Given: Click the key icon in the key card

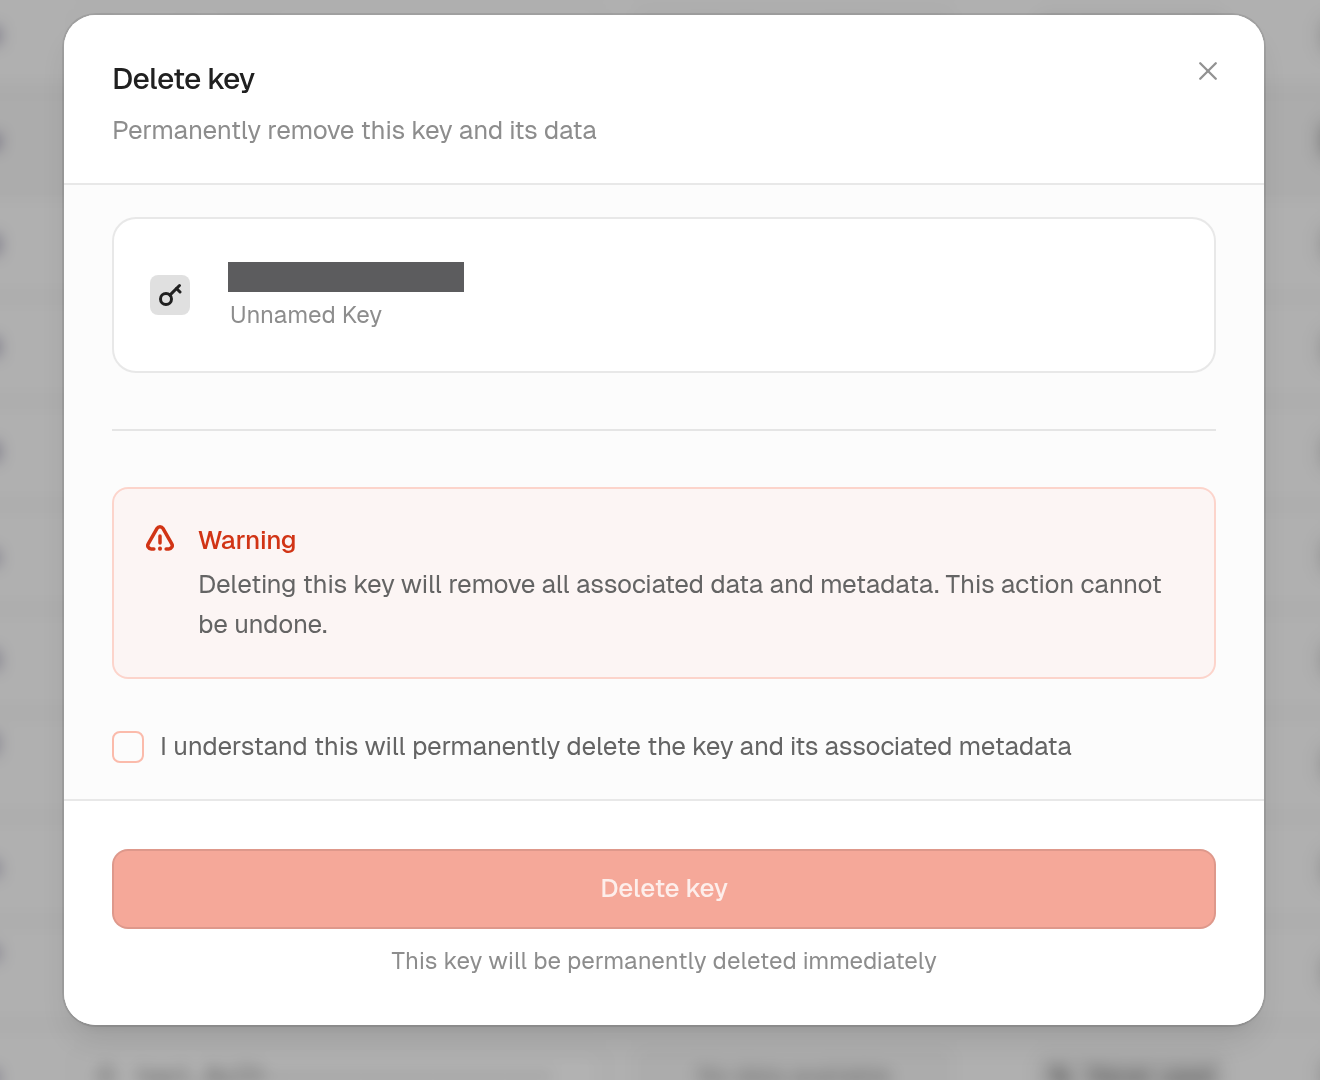Looking at the screenshot, I should pyautogui.click(x=170, y=295).
